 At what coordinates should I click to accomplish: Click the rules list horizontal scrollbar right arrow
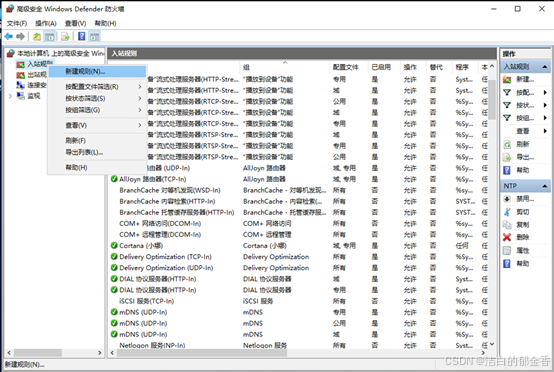pos(483,353)
